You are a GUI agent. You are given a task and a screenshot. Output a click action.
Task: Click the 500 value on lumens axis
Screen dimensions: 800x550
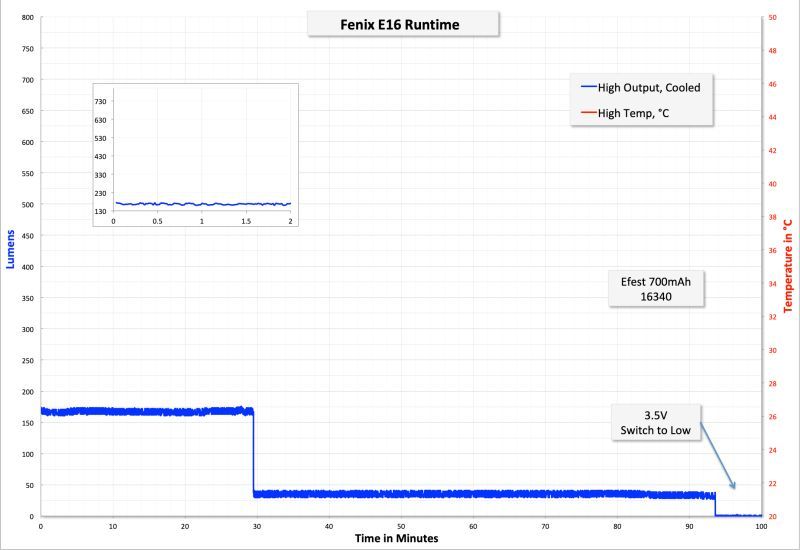(x=28, y=205)
